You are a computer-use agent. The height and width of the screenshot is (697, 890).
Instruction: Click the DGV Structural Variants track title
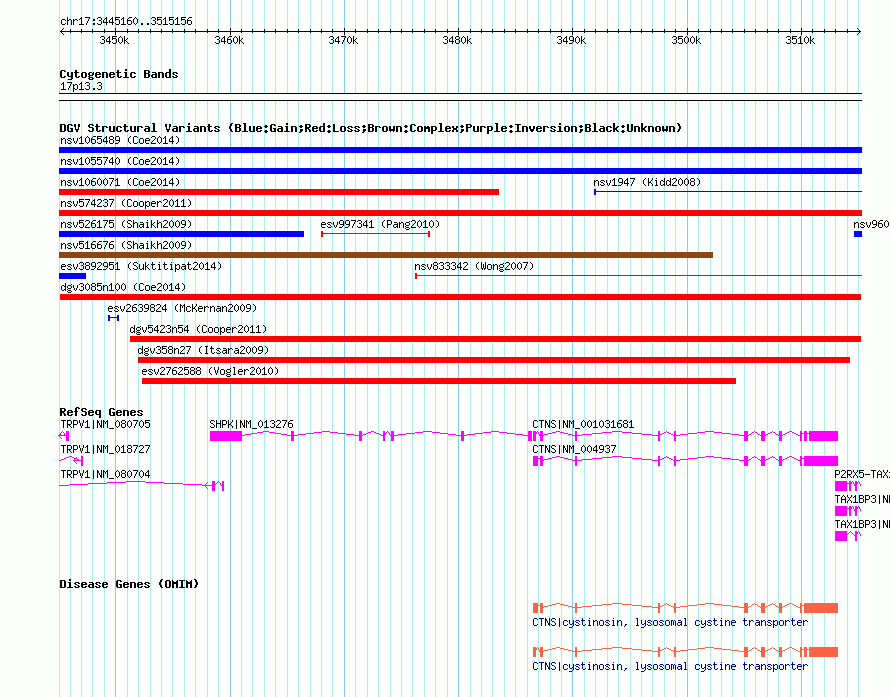tap(370, 128)
